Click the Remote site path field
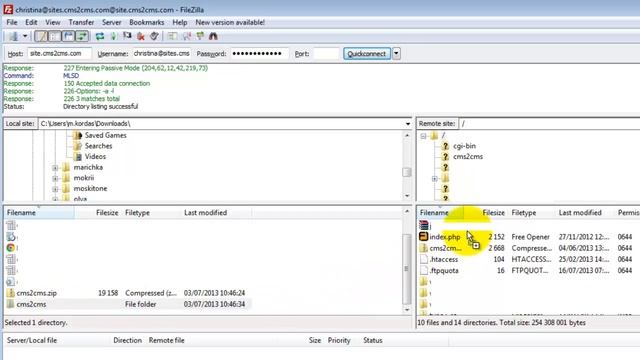 pos(549,124)
